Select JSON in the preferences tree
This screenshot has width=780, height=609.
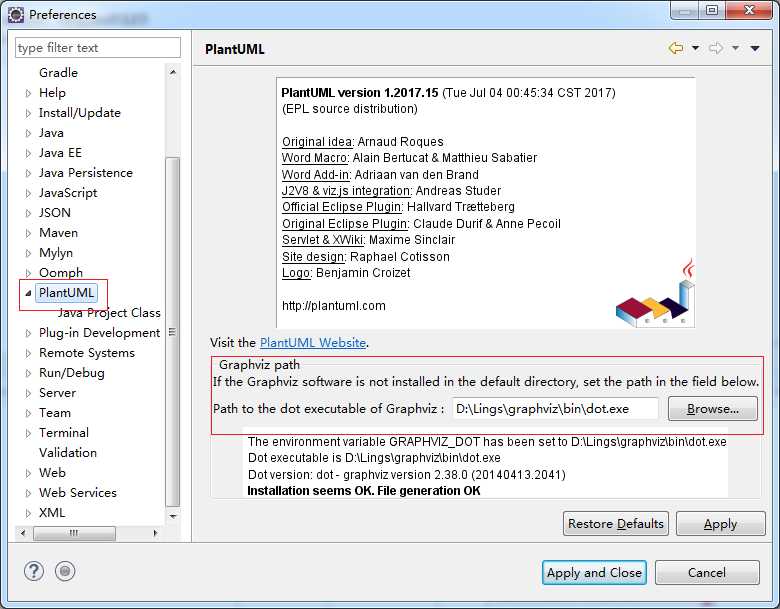[x=55, y=213]
